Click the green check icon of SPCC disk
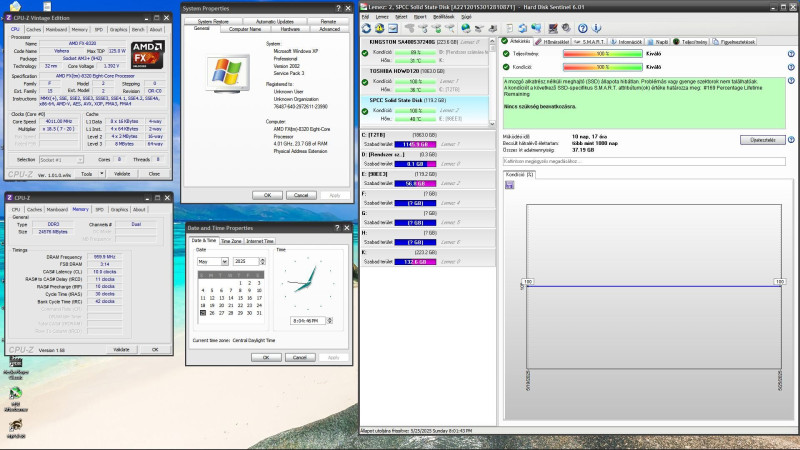This screenshot has height=450, width=800. click(x=365, y=111)
